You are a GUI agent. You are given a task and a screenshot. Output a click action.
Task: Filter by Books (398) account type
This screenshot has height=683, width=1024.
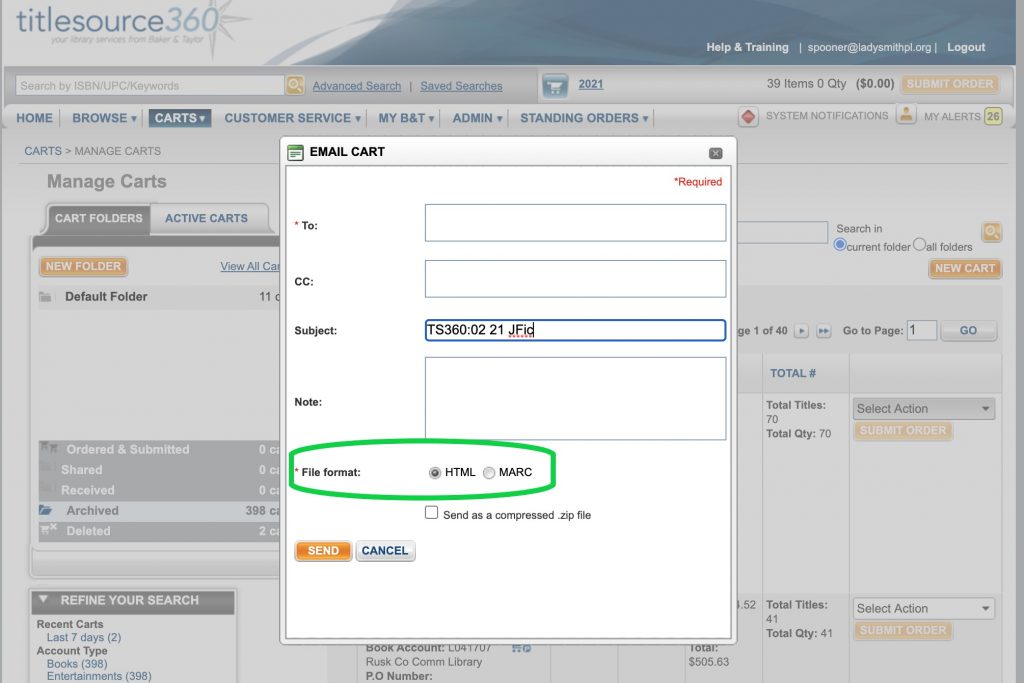(76, 663)
